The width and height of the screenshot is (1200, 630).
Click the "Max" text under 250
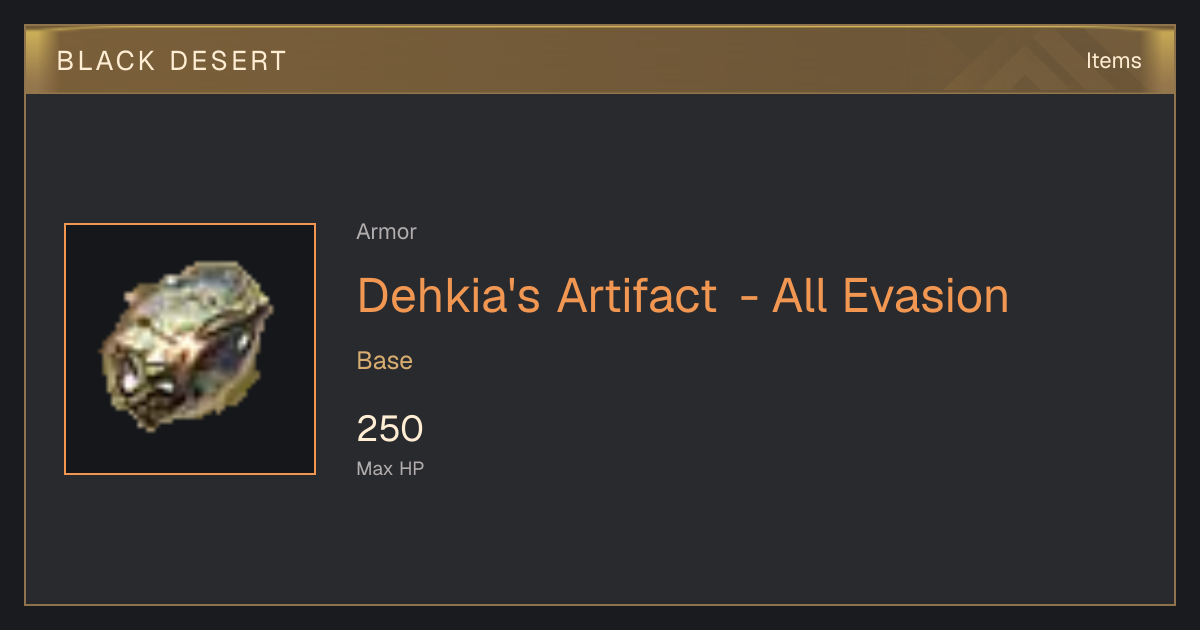375,468
